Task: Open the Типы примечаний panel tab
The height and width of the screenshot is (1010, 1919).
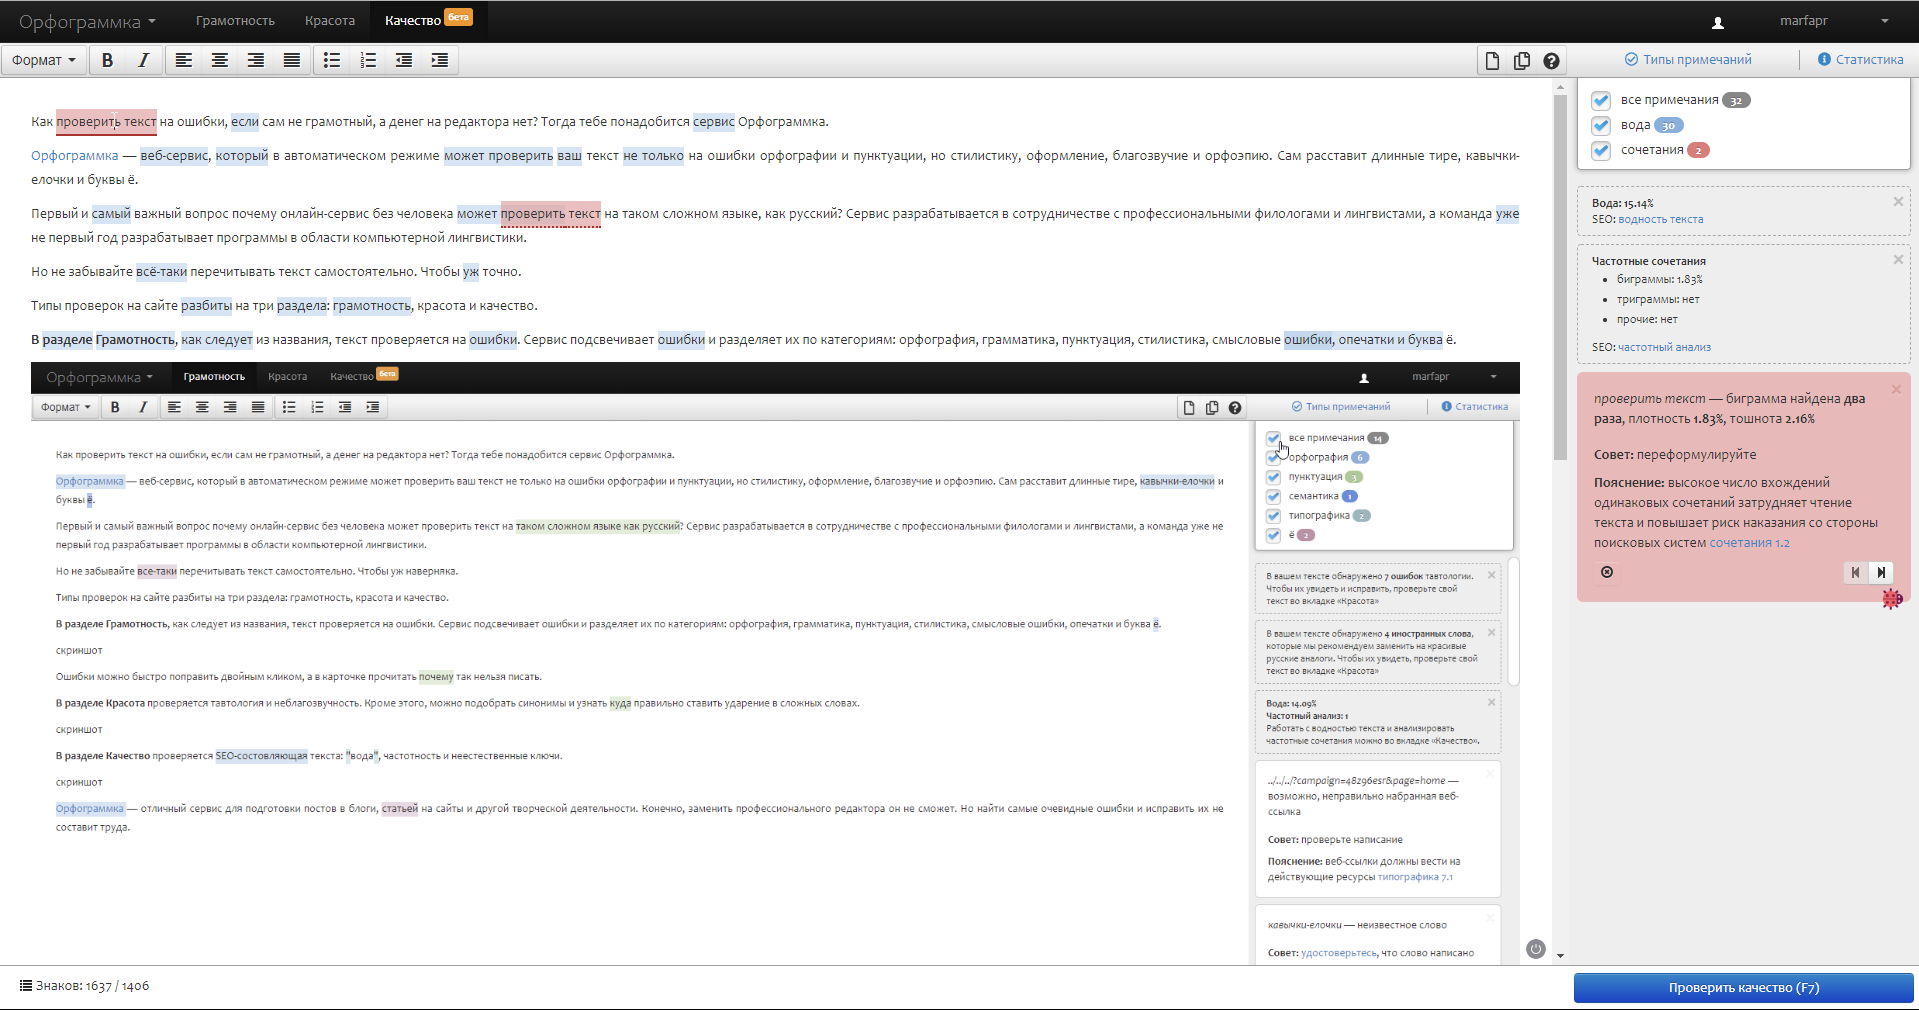Action: tap(1688, 60)
